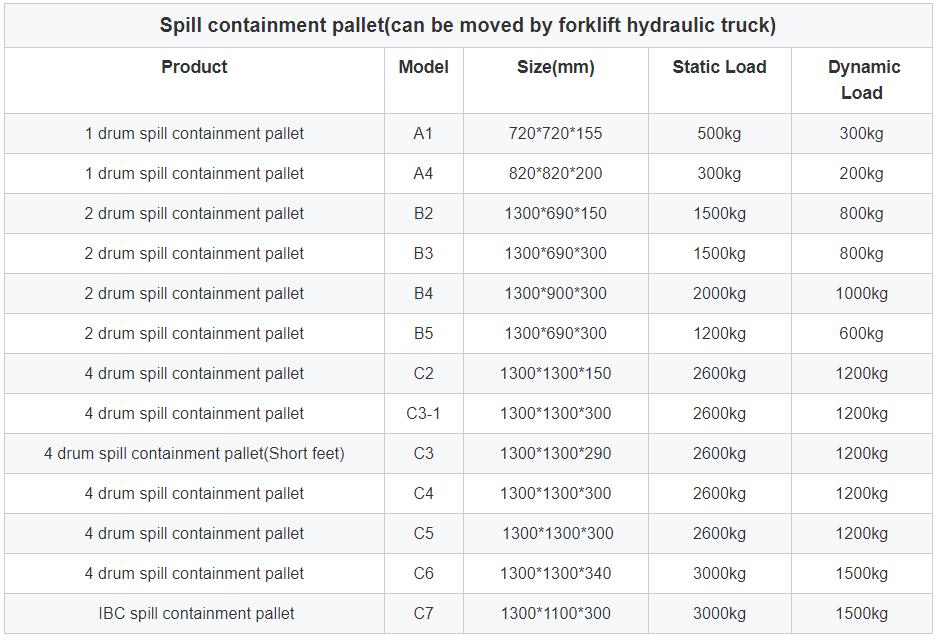Click the table title Spill containment pallet

click(468, 25)
